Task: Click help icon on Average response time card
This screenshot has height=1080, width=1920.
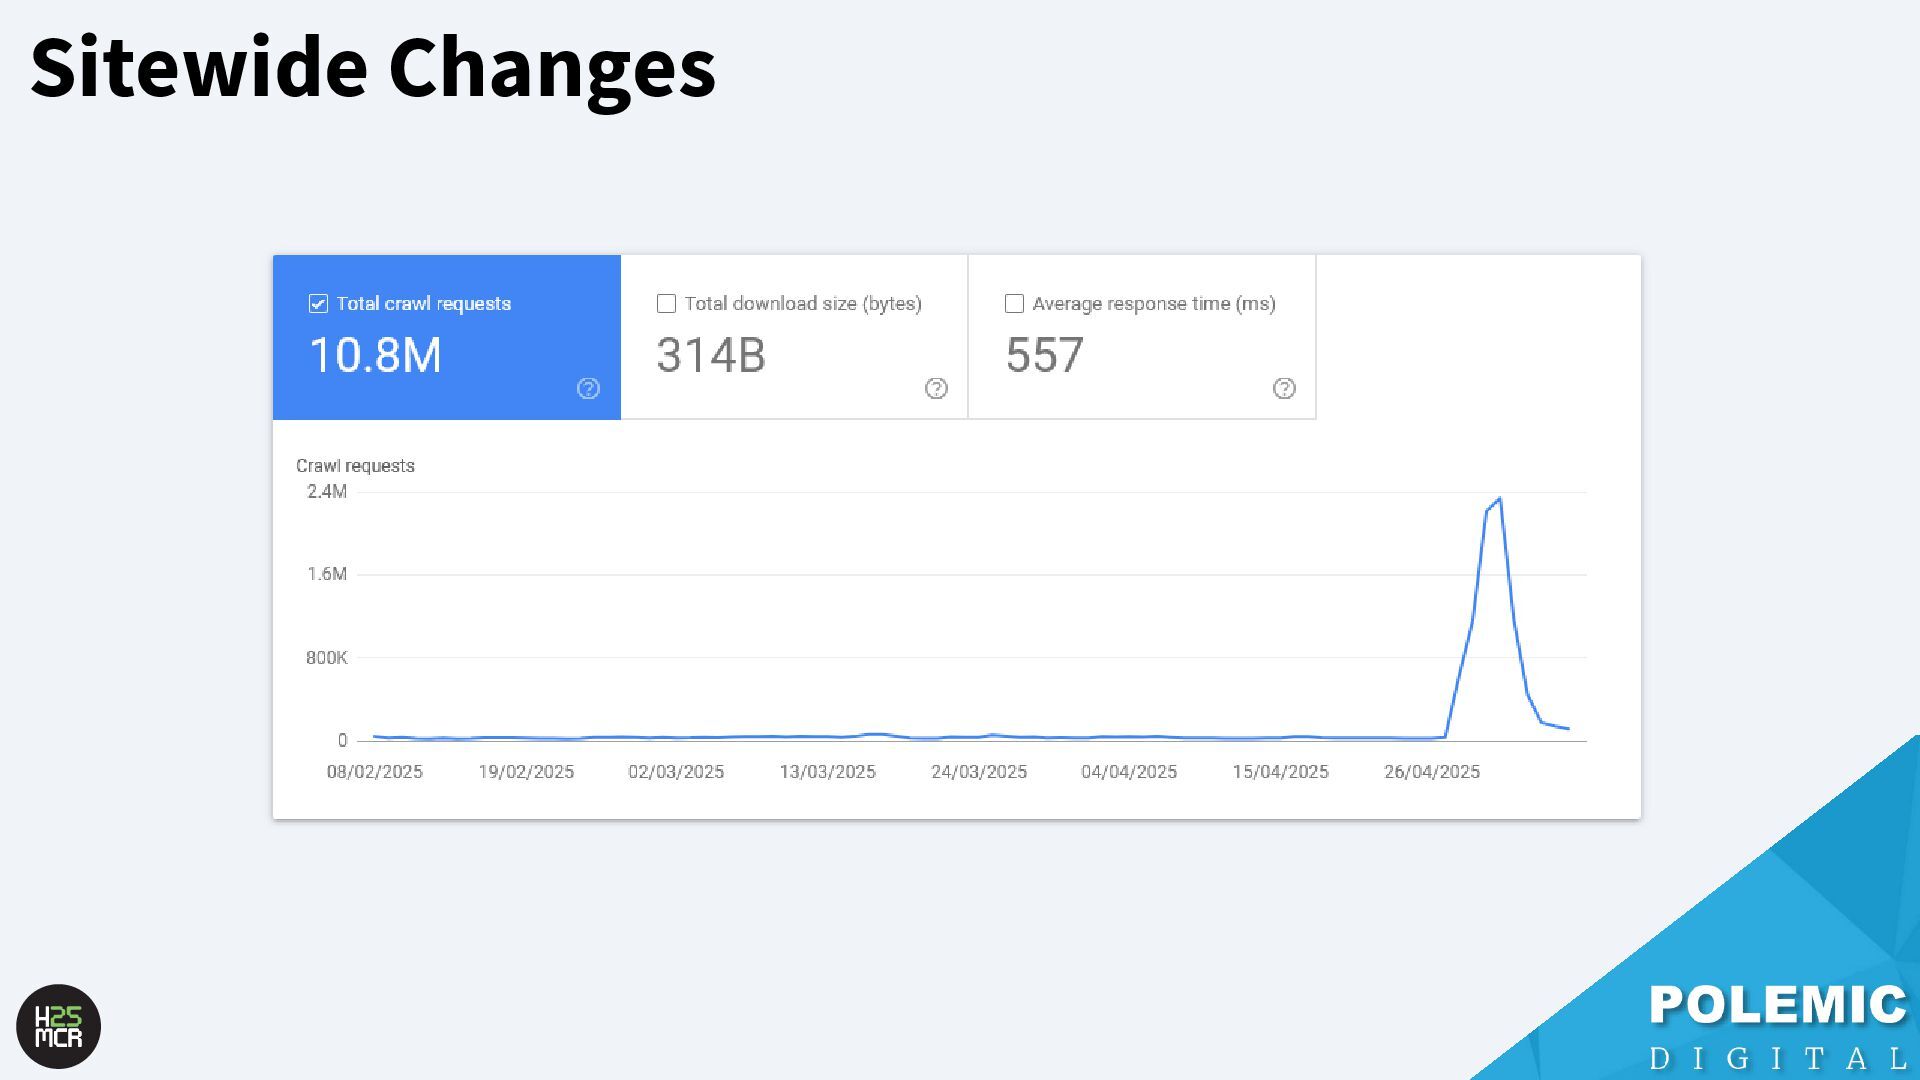Action: [x=1284, y=389]
